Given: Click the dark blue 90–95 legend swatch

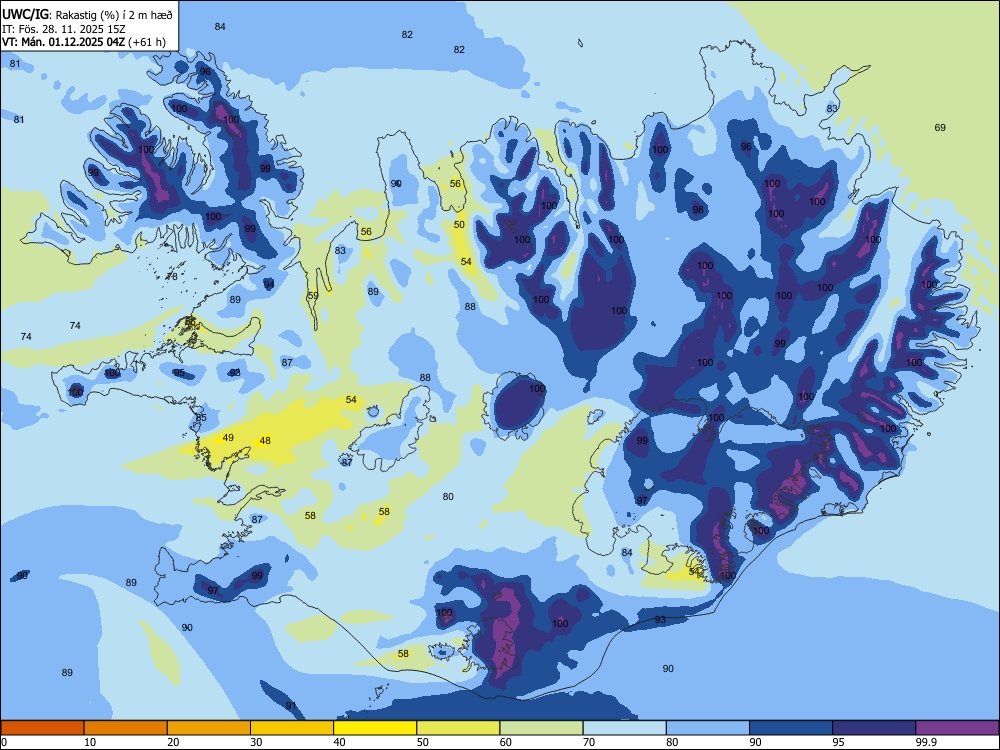Looking at the screenshot, I should pyautogui.click(x=791, y=728).
